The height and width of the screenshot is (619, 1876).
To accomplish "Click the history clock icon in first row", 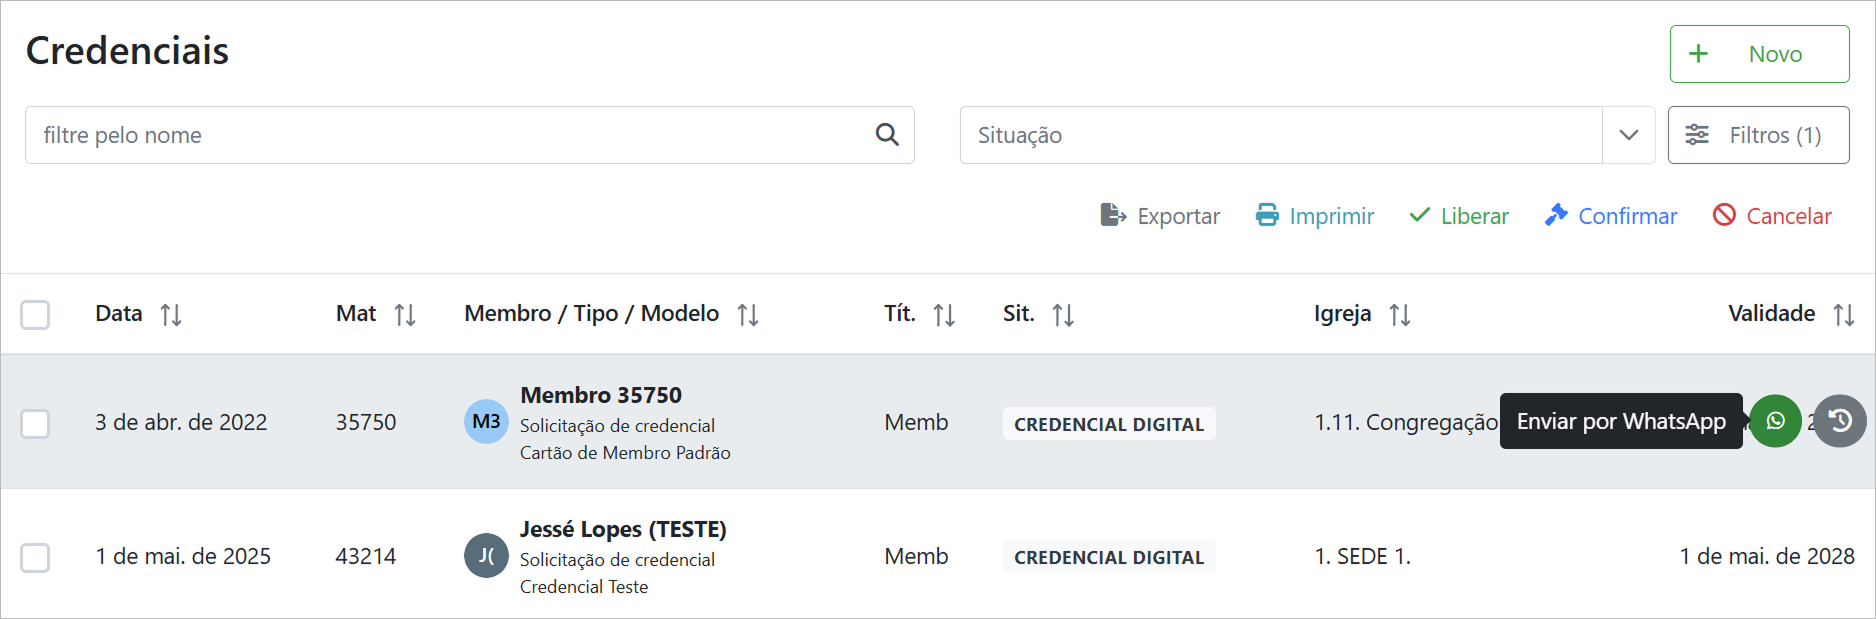I will (1840, 421).
